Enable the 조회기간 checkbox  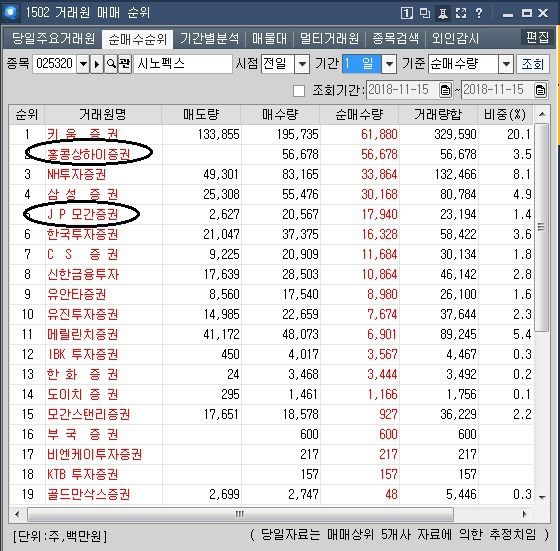click(299, 91)
